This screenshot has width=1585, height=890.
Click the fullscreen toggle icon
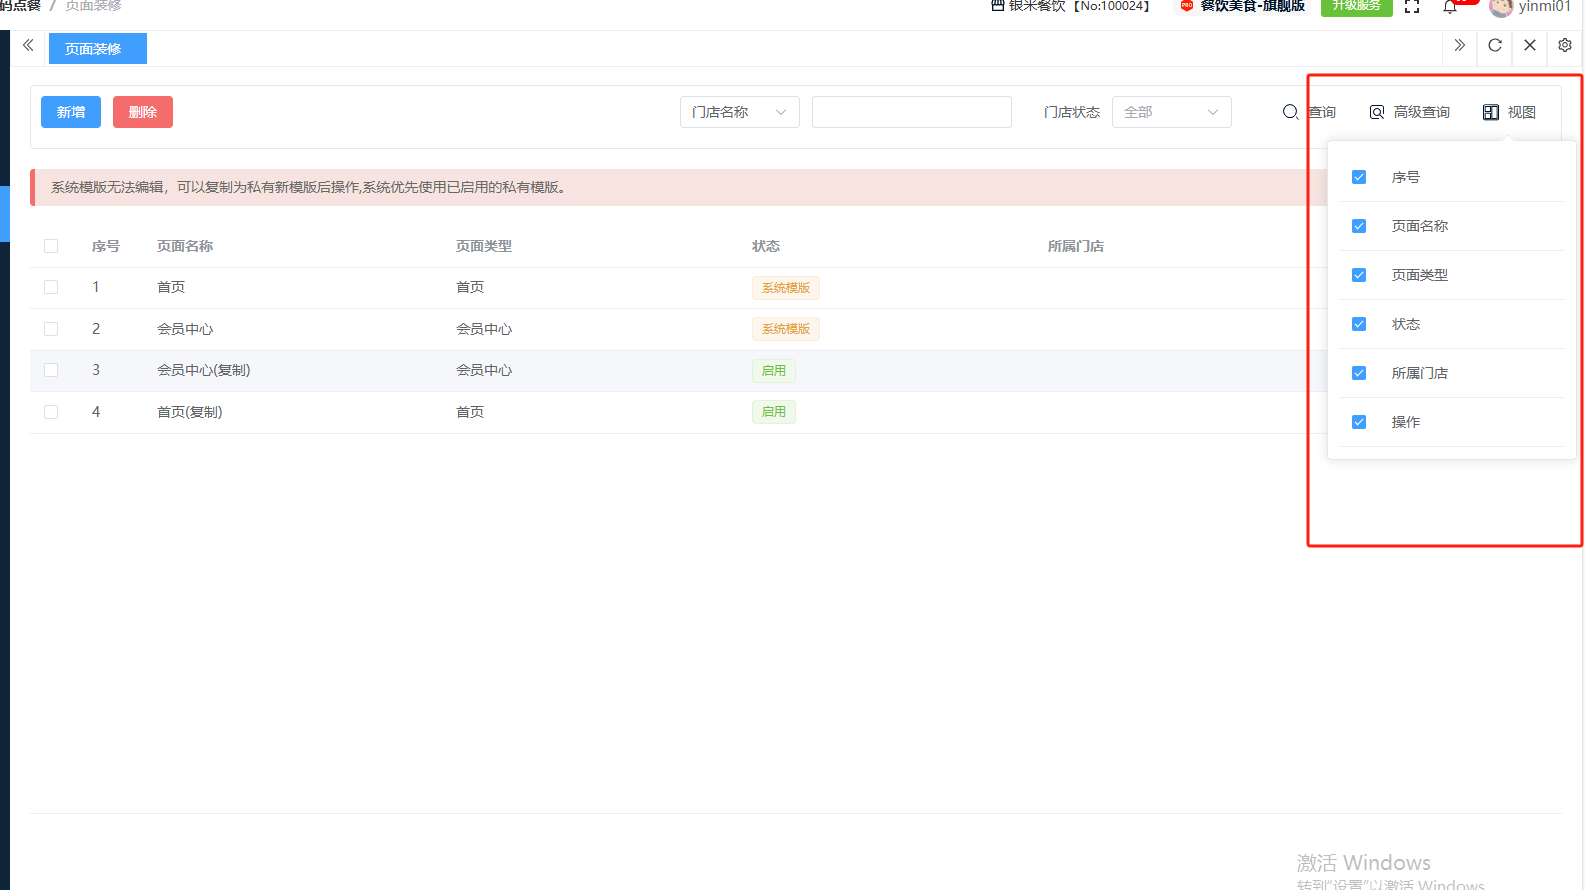(x=1412, y=7)
